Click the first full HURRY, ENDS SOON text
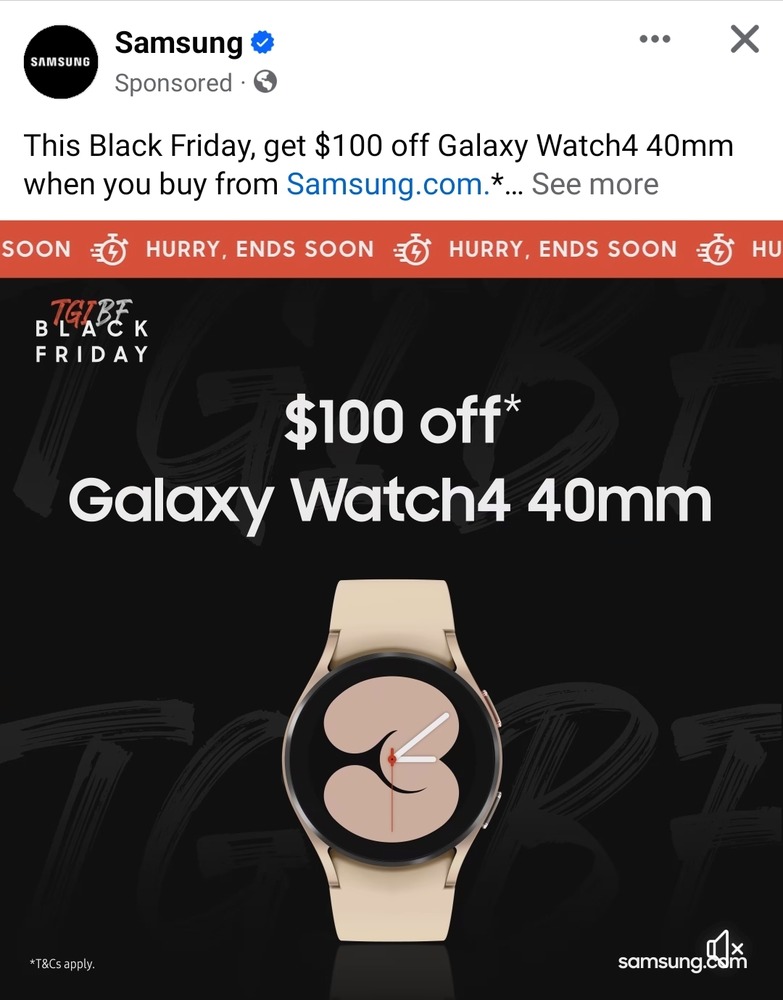783x1000 pixels. point(260,249)
